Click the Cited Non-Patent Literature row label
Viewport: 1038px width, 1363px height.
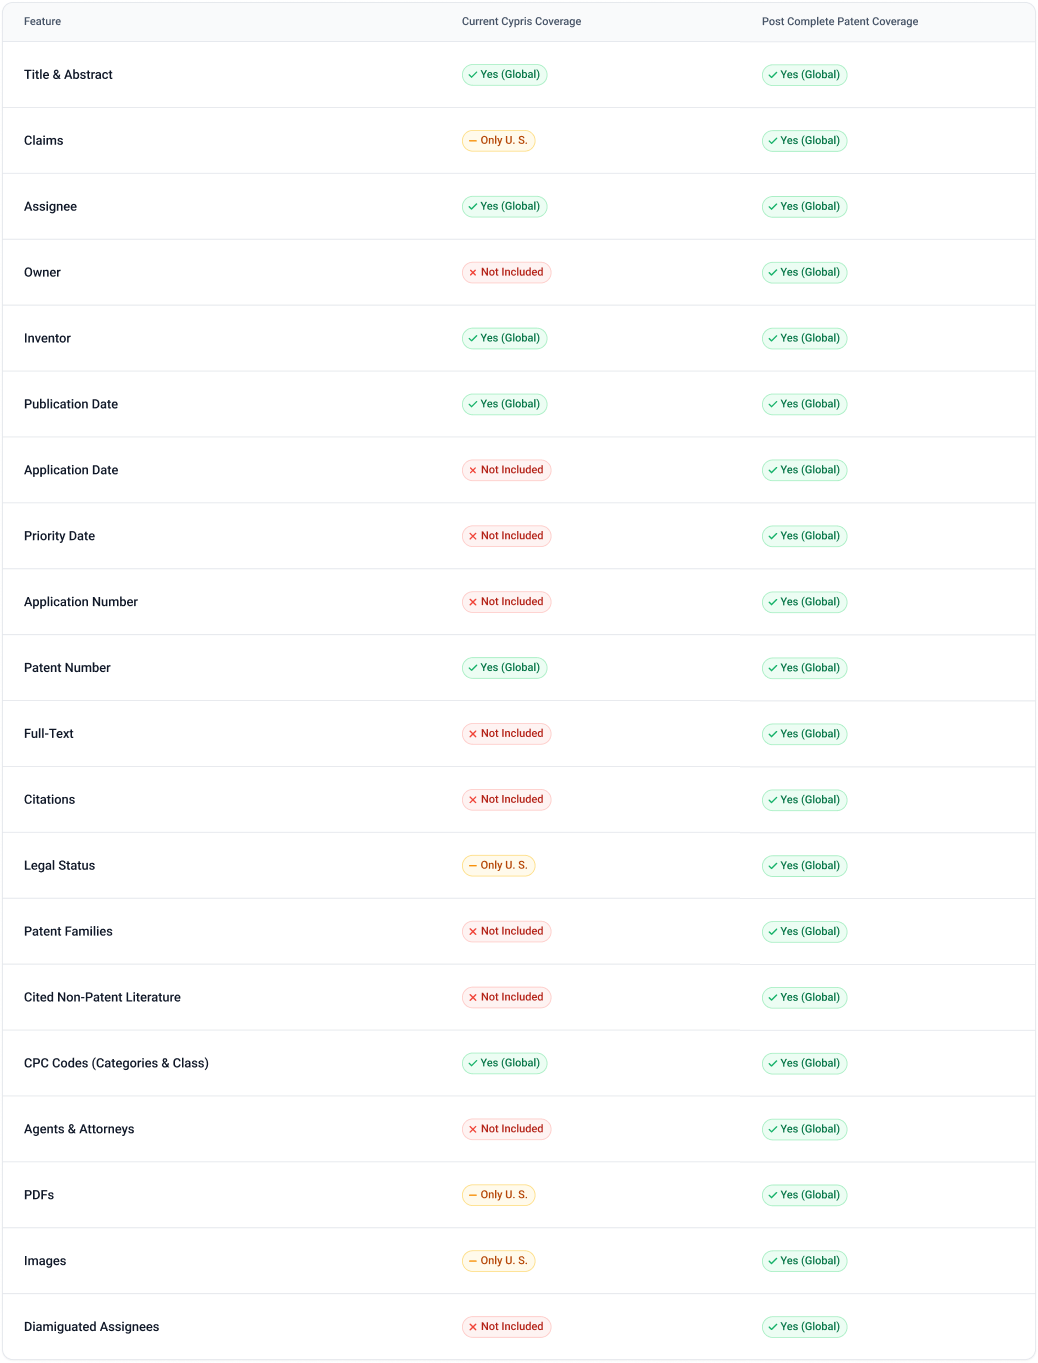pos(102,998)
